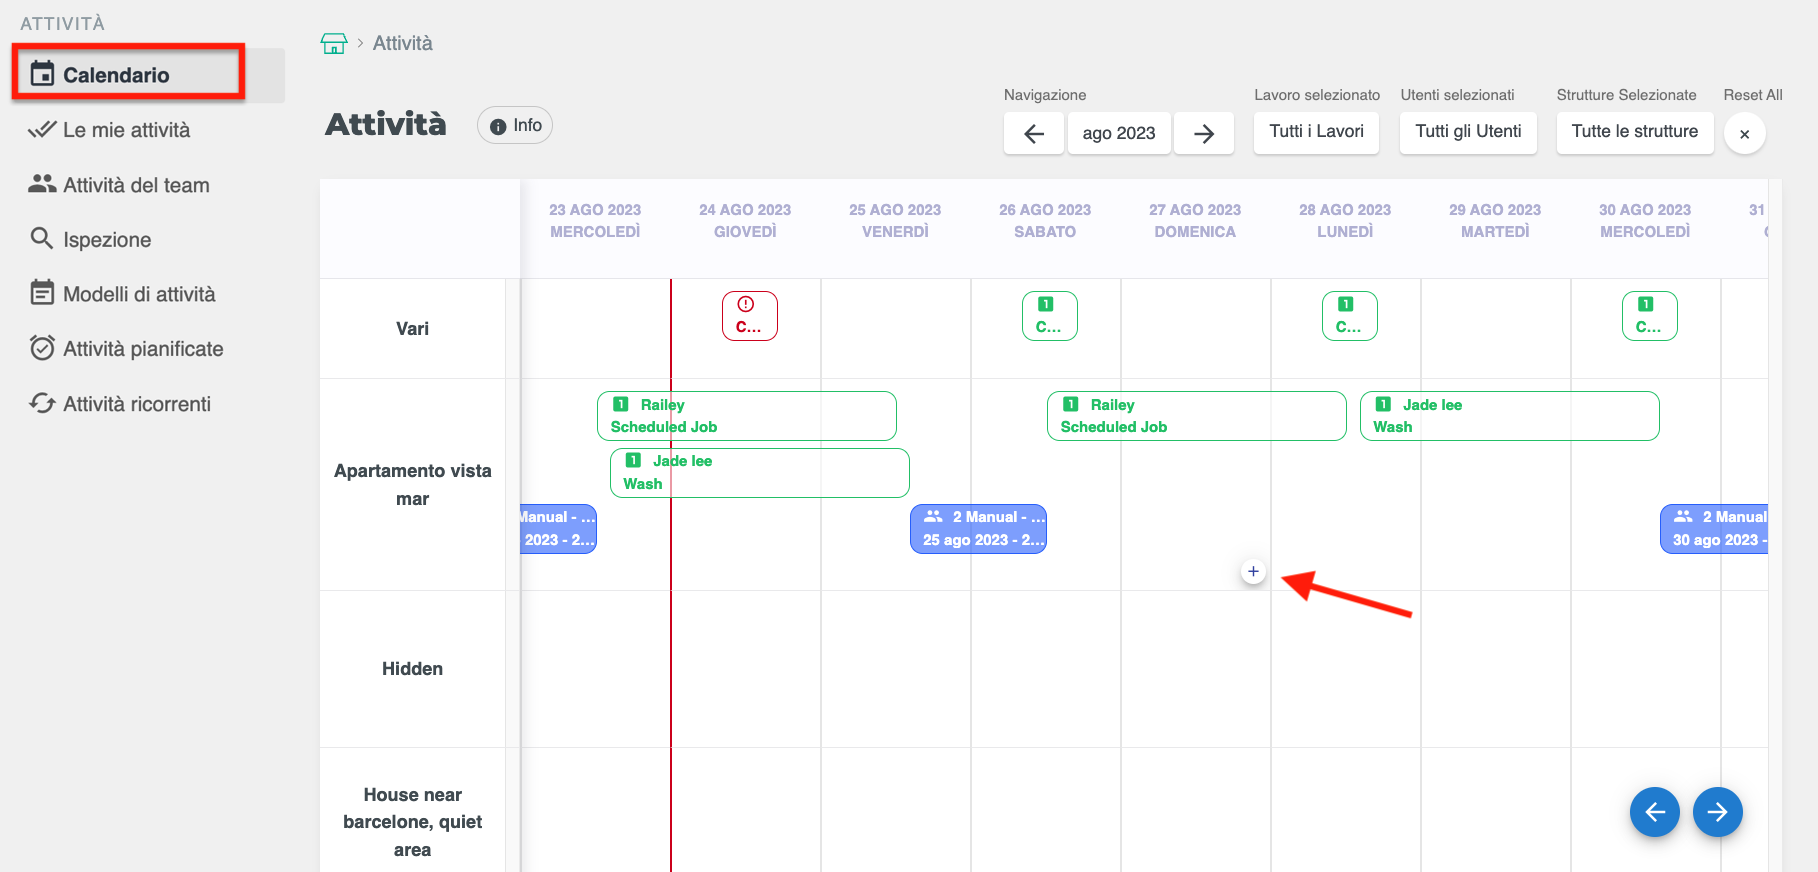
Task: Reset all filters with the X button
Action: pos(1744,134)
